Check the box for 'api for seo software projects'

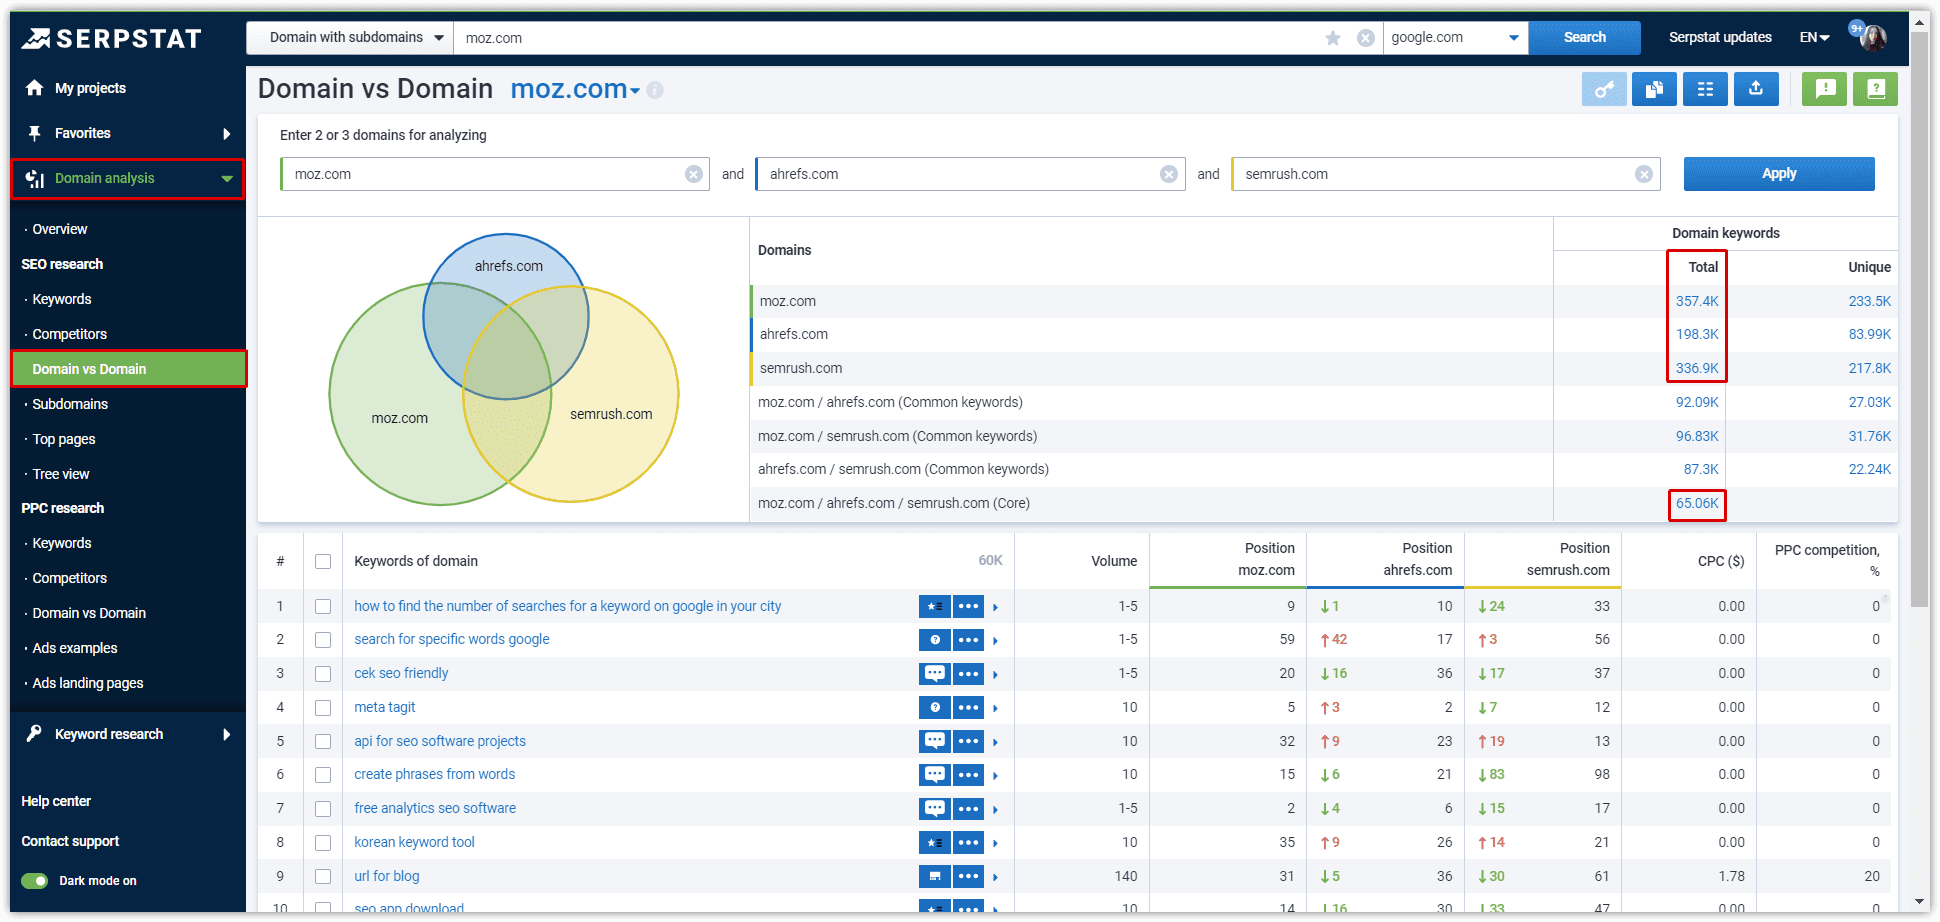(323, 741)
